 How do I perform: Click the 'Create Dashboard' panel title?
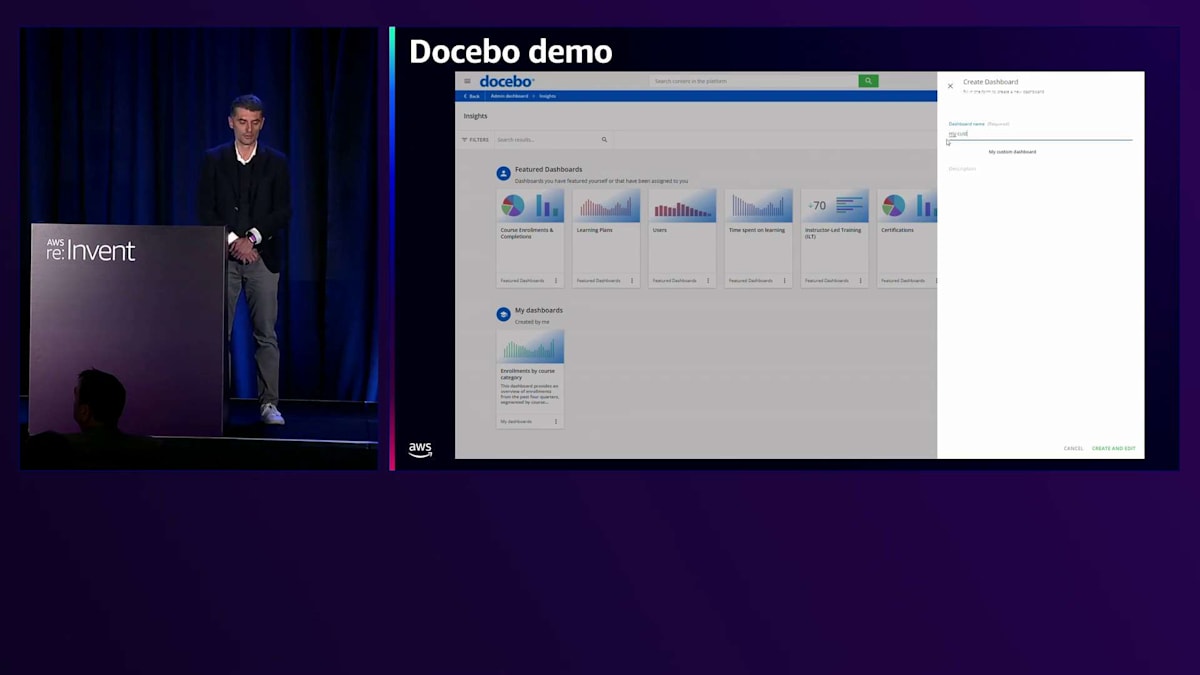pos(991,82)
